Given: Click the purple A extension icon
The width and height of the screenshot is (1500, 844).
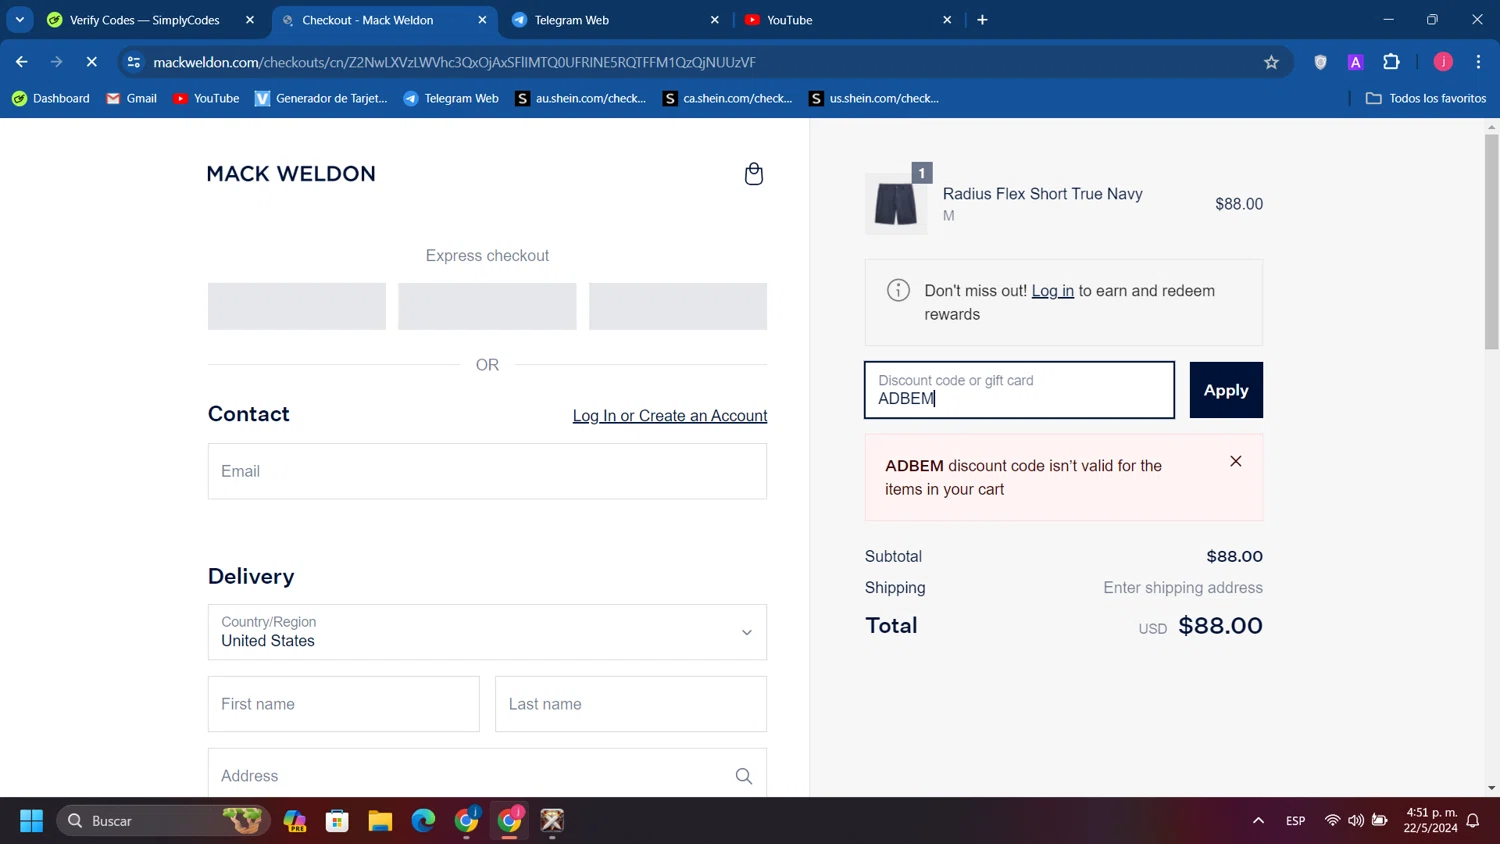Looking at the screenshot, I should pos(1356,62).
